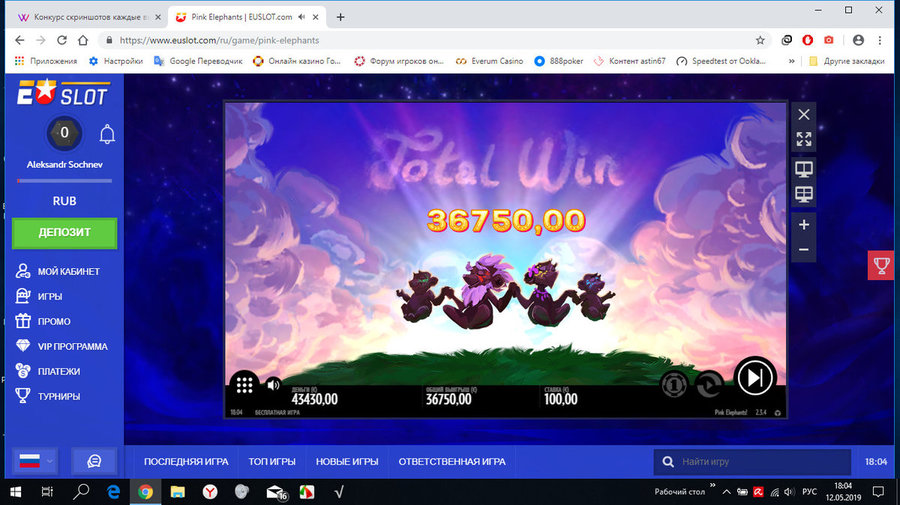
Task: Open the slot game menu grid icon
Action: [x=245, y=384]
